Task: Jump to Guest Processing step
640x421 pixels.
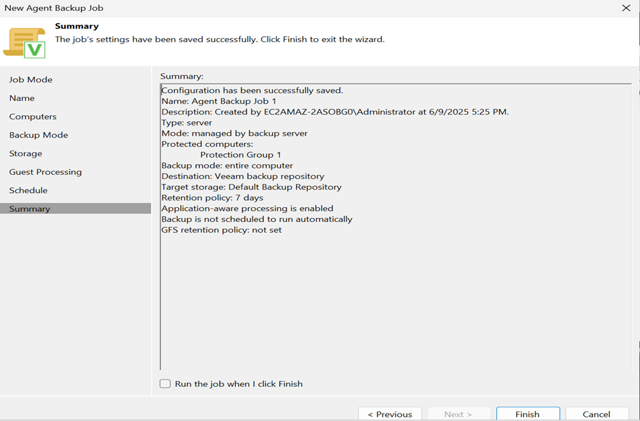Action: click(45, 172)
